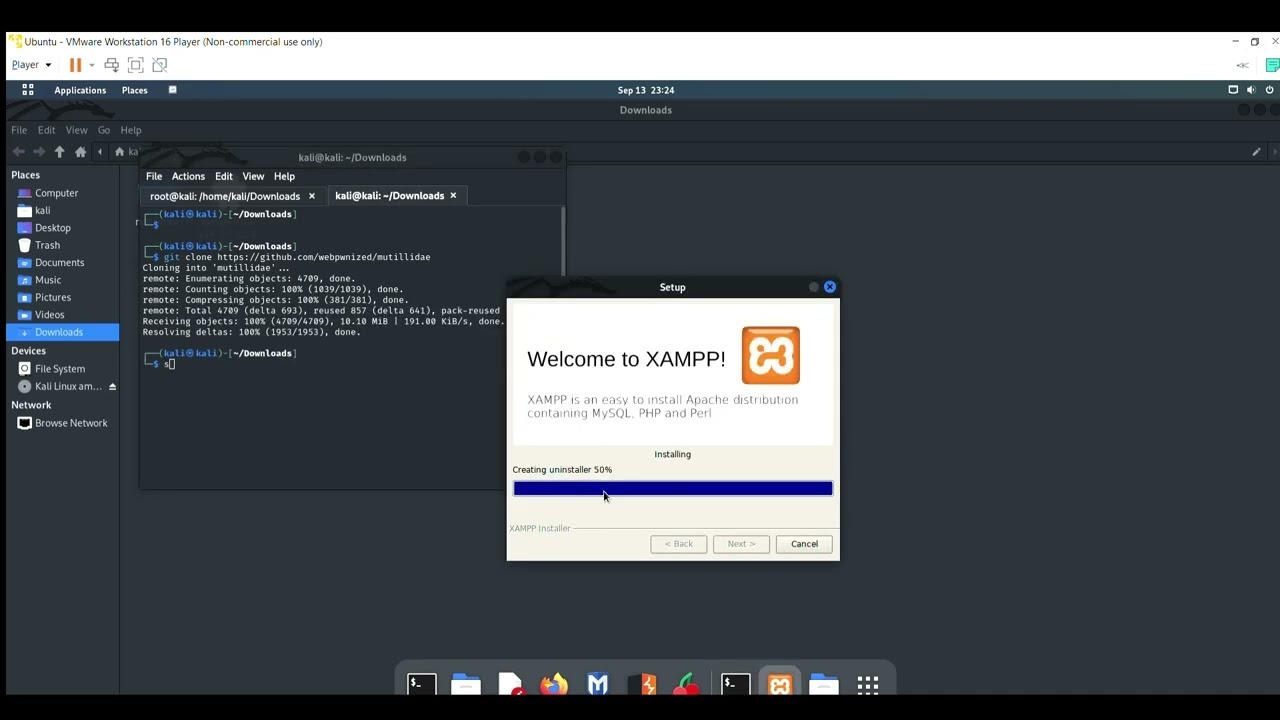Open File System under Devices

[x=62, y=369]
